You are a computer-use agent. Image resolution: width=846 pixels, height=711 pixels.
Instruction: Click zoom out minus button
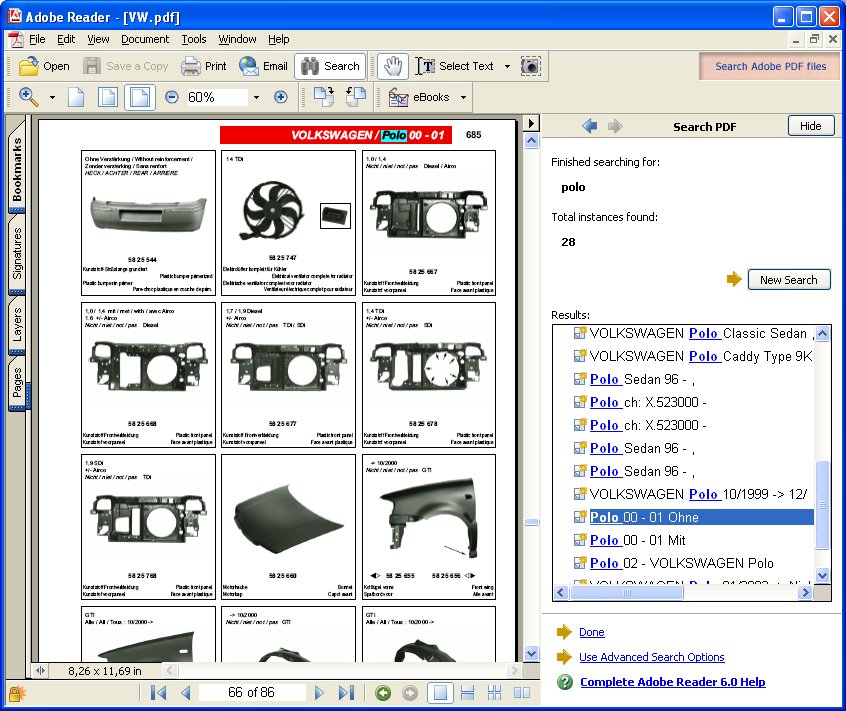click(x=172, y=97)
